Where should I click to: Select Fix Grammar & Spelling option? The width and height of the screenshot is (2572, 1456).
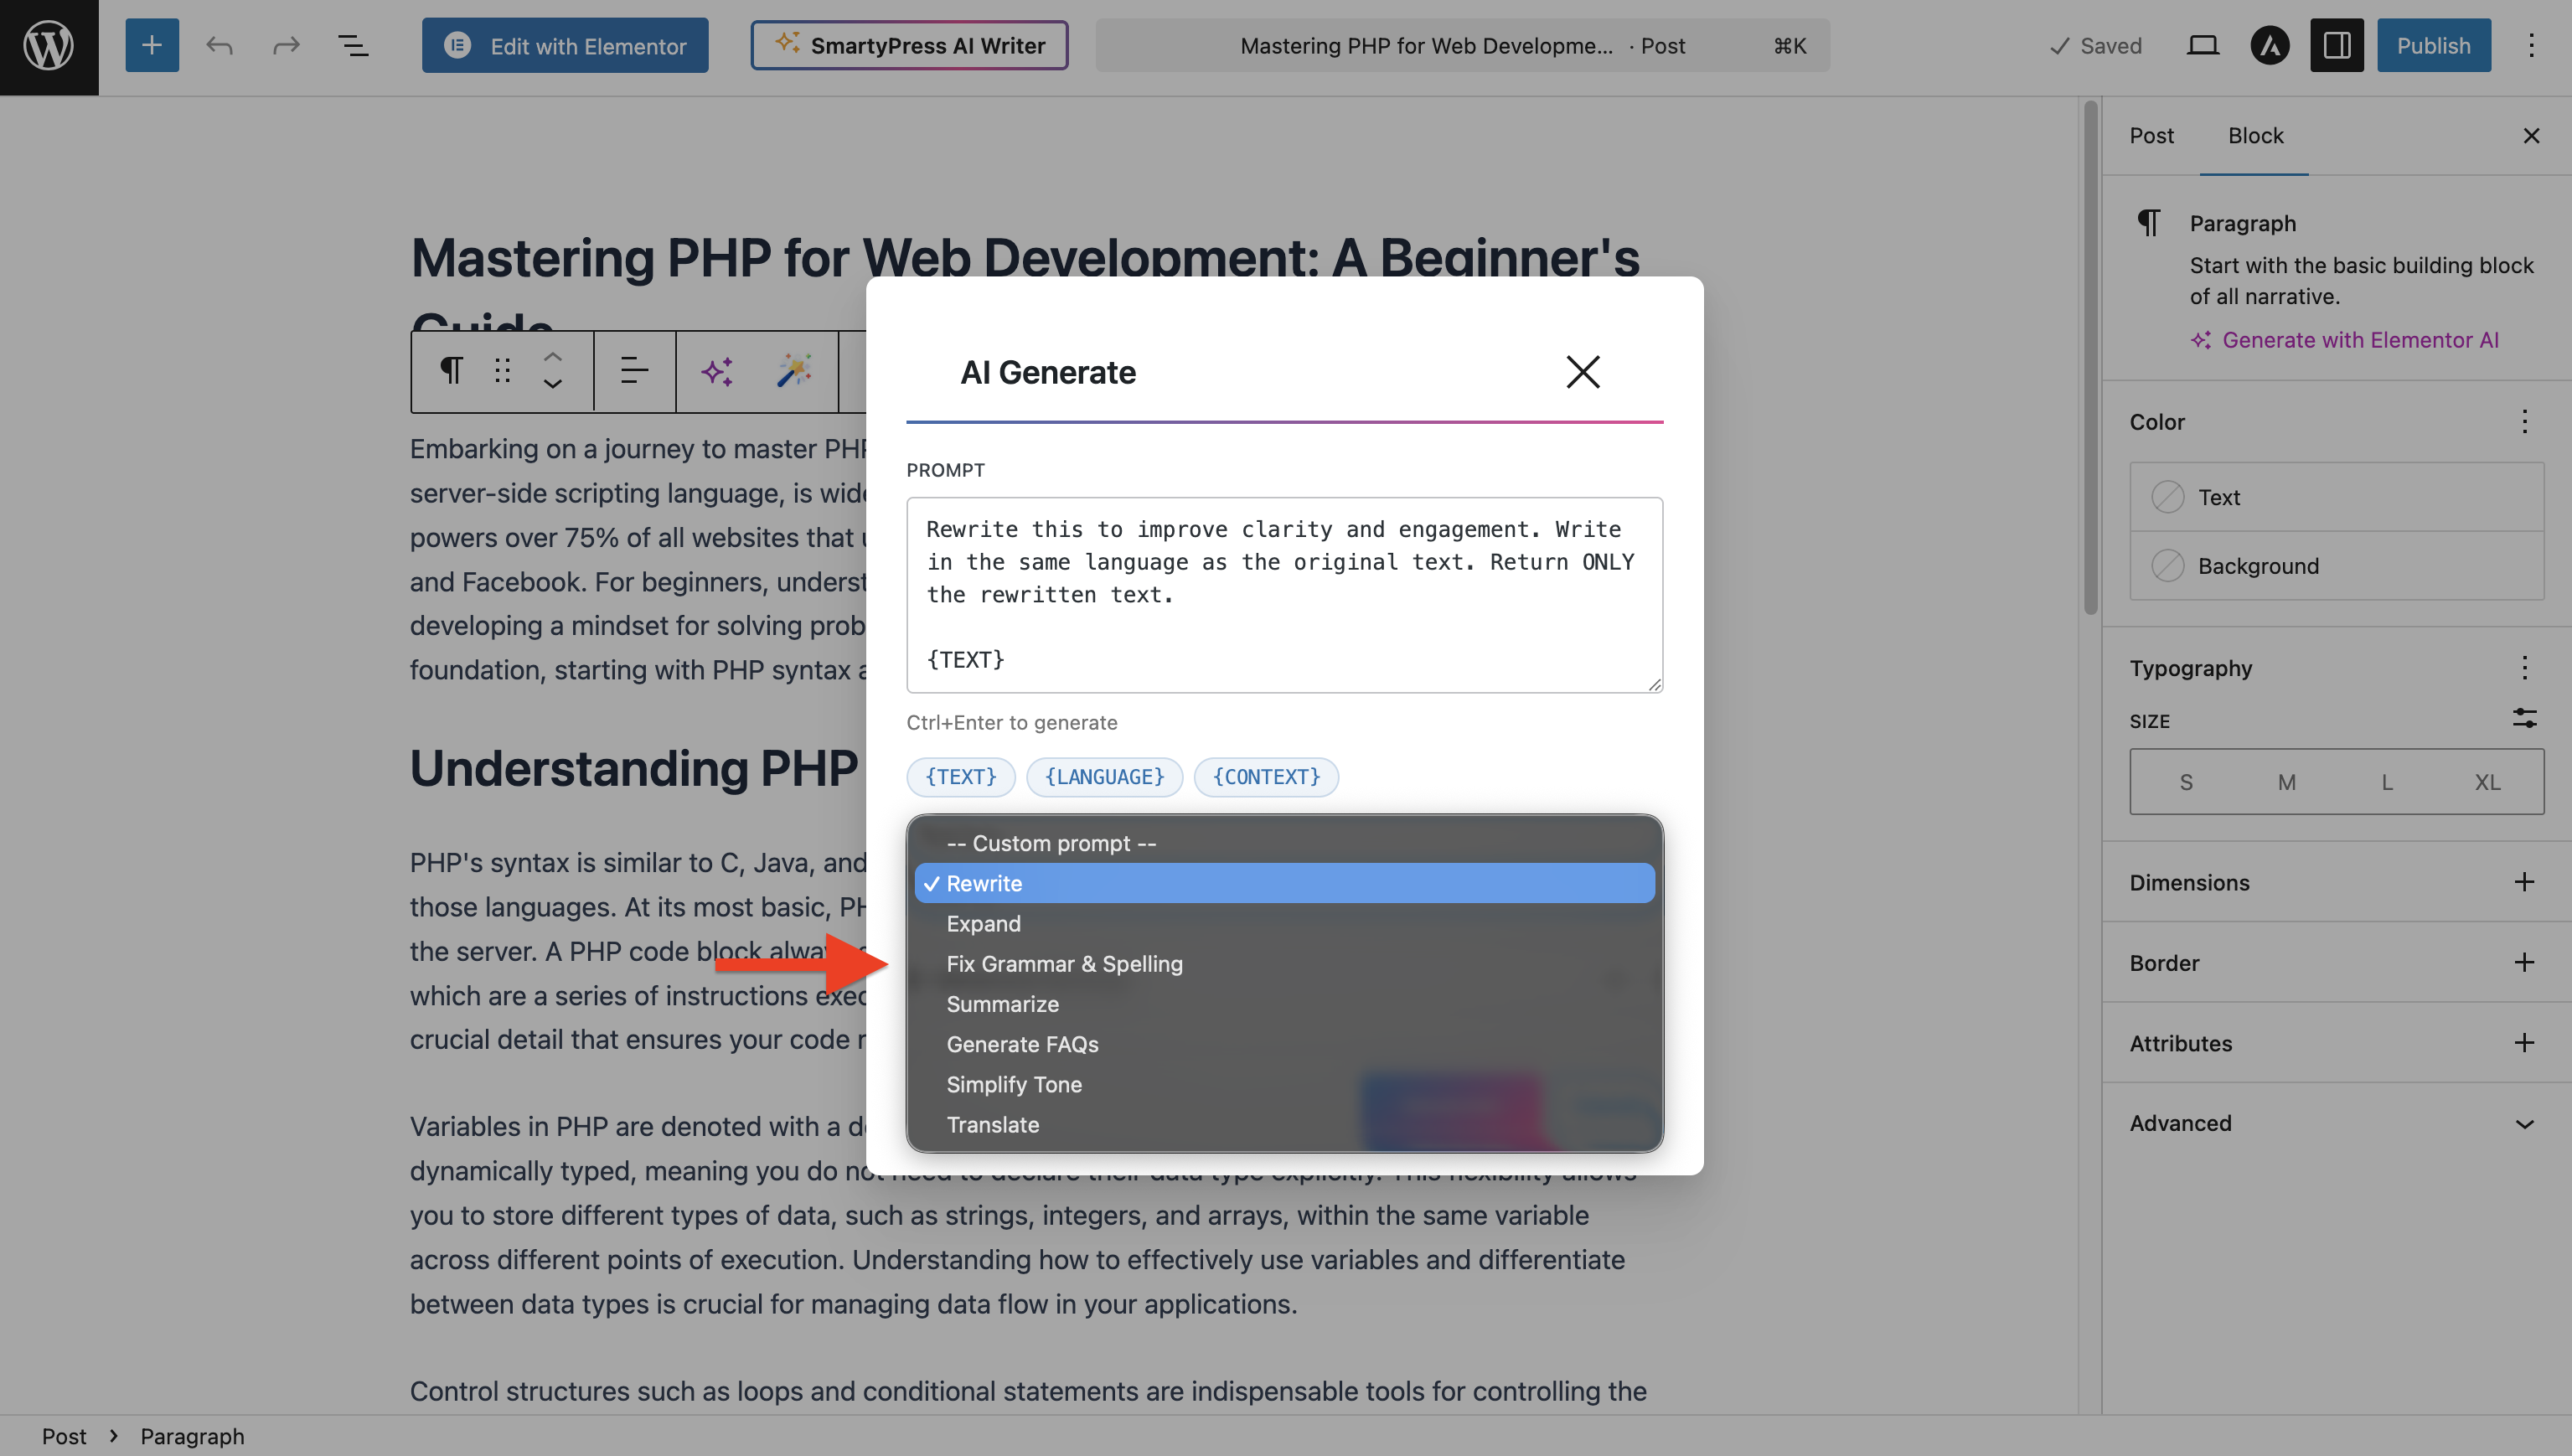1064,964
